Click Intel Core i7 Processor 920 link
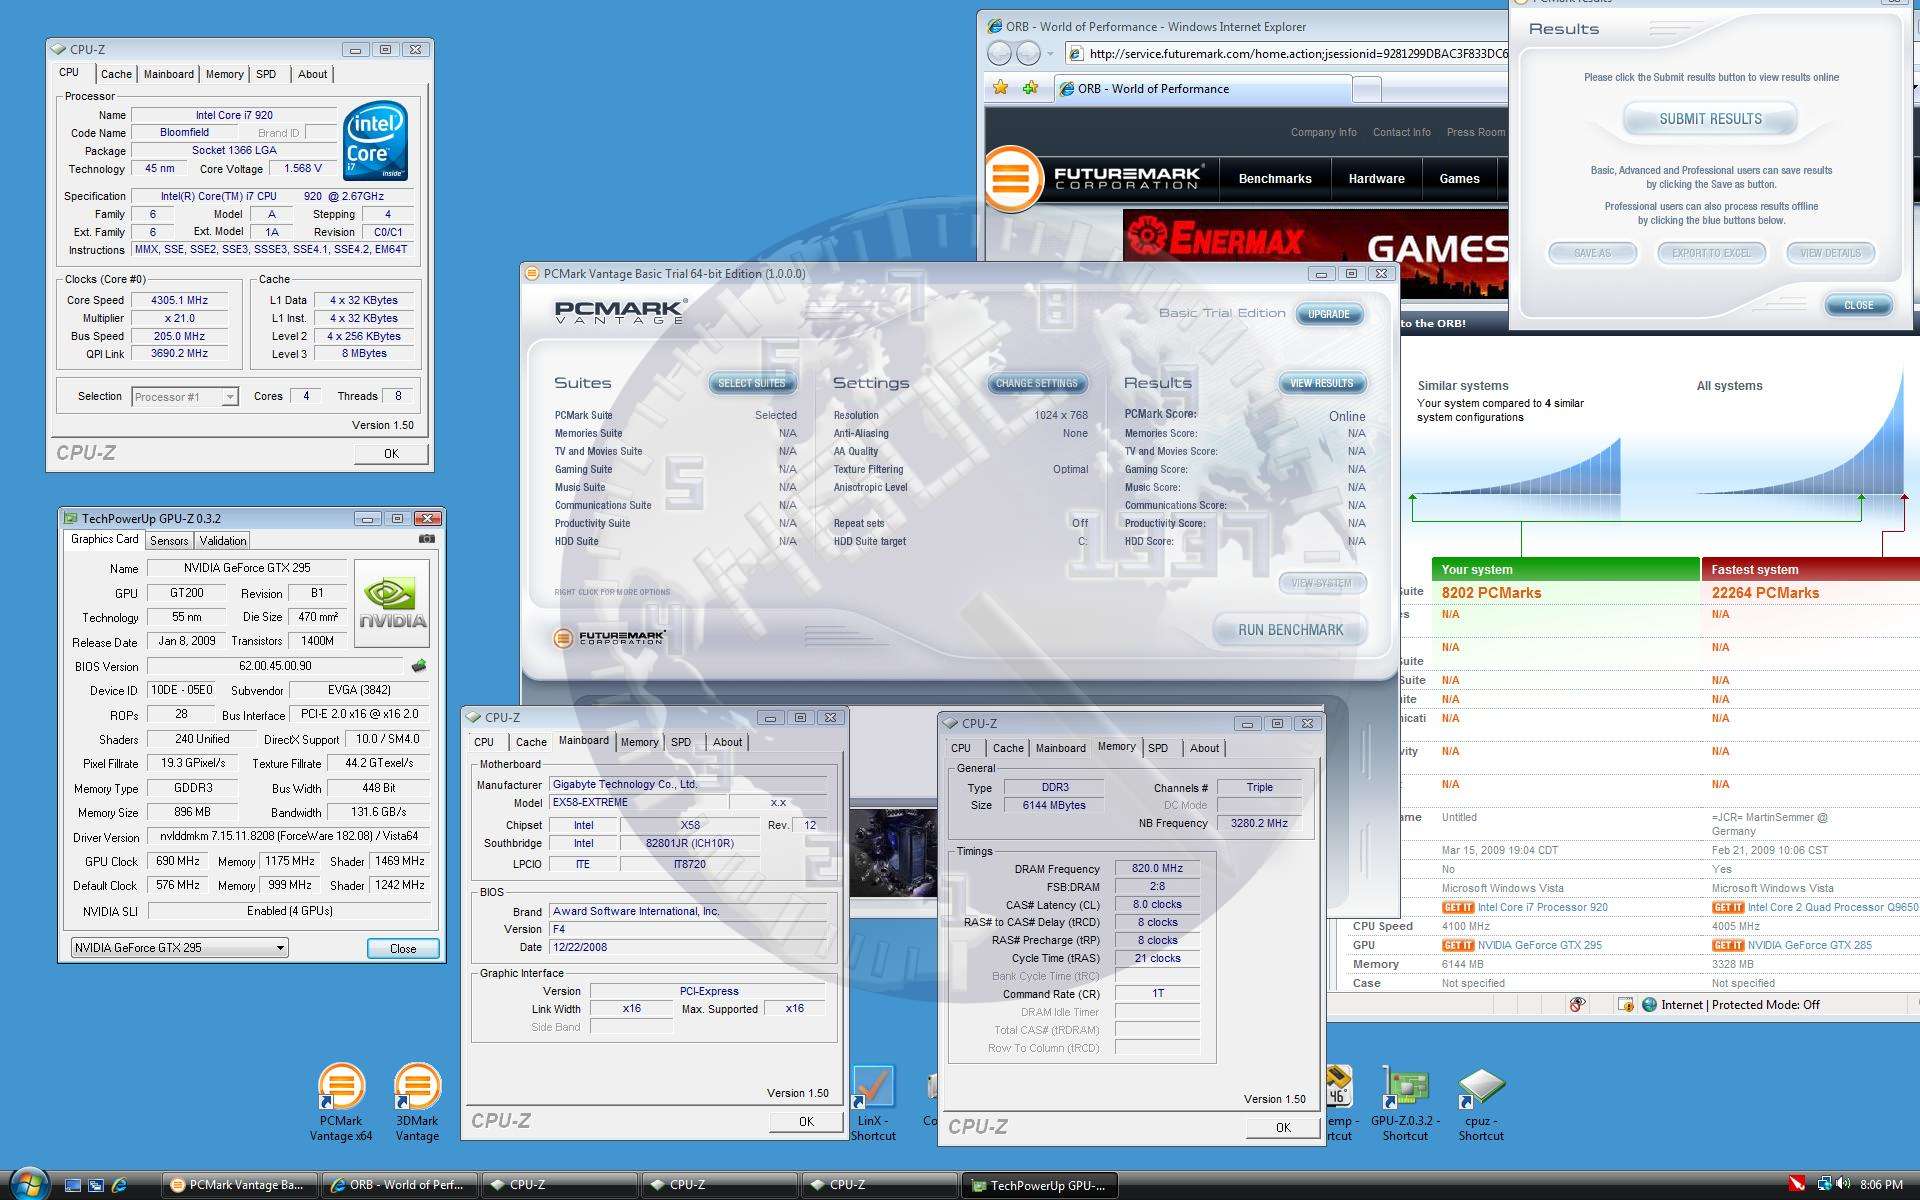Image resolution: width=1920 pixels, height=1200 pixels. click(1543, 907)
